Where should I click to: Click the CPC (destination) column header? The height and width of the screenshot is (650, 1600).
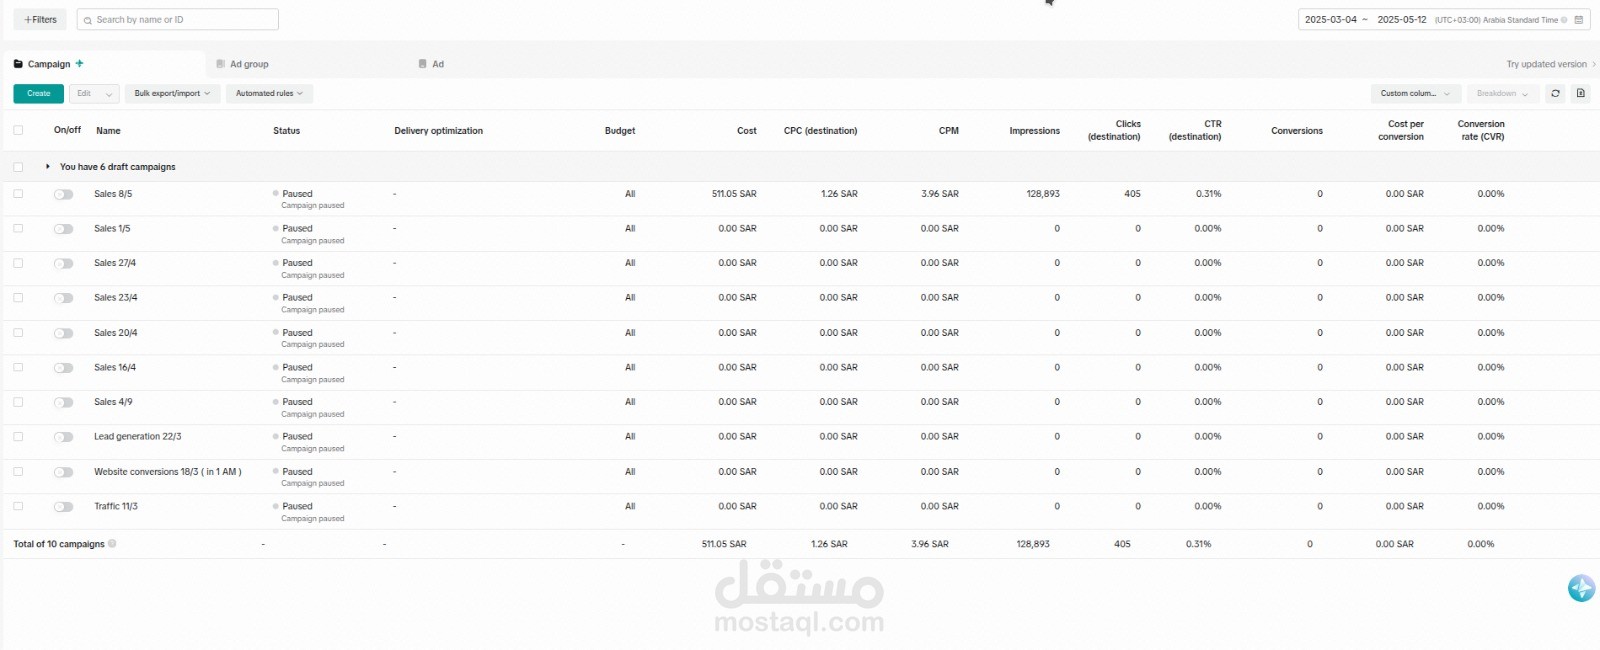coord(820,131)
